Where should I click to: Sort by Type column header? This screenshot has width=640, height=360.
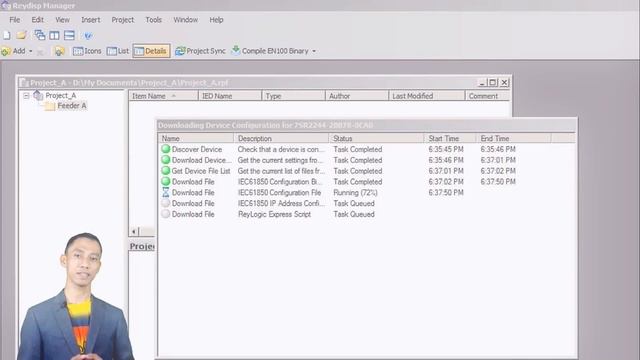[293, 96]
